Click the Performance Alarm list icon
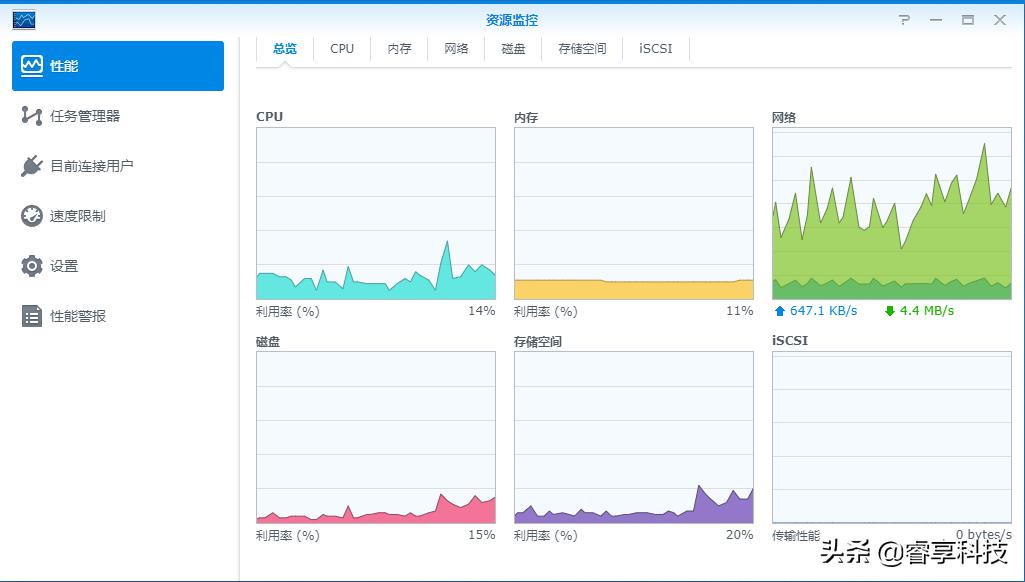1025x582 pixels. (x=34, y=316)
